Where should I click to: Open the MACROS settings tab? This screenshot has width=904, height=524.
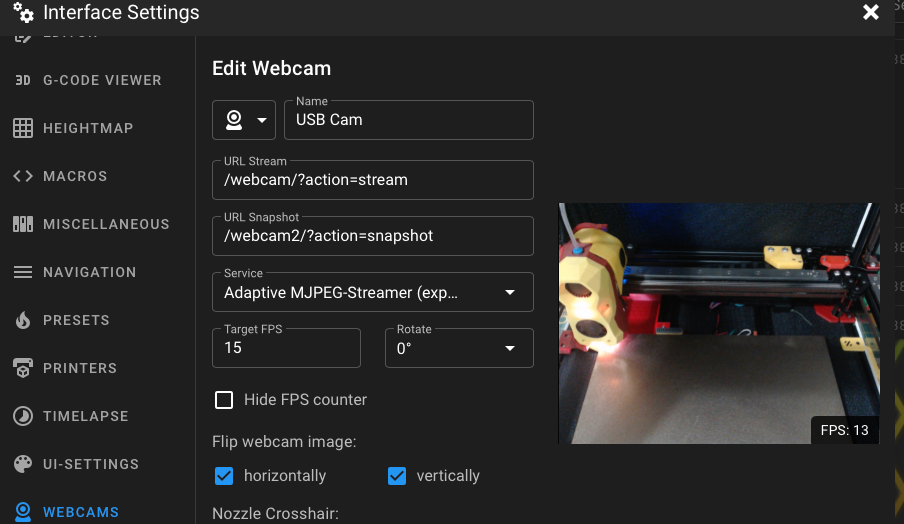[x=97, y=176]
